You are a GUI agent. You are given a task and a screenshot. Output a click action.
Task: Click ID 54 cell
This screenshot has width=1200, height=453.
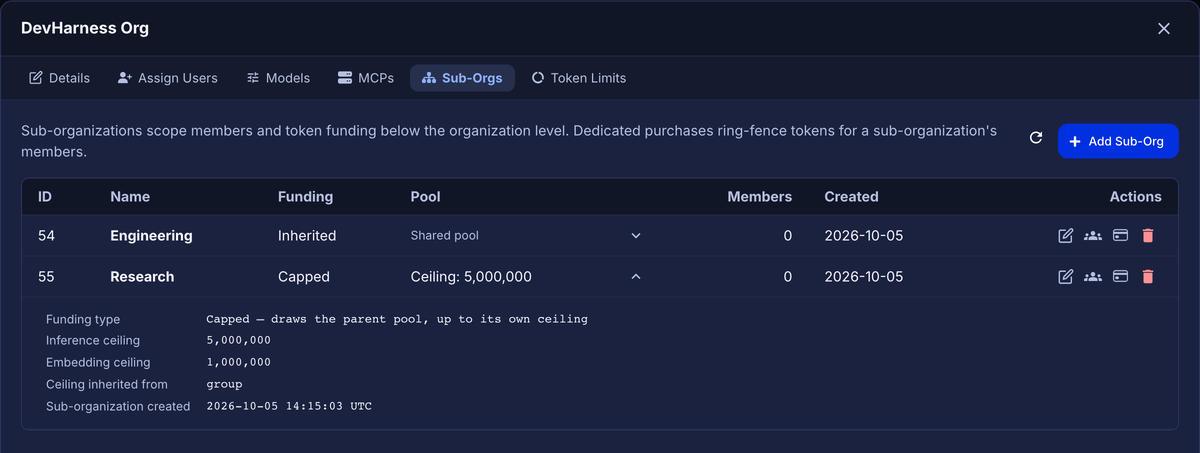(47, 236)
